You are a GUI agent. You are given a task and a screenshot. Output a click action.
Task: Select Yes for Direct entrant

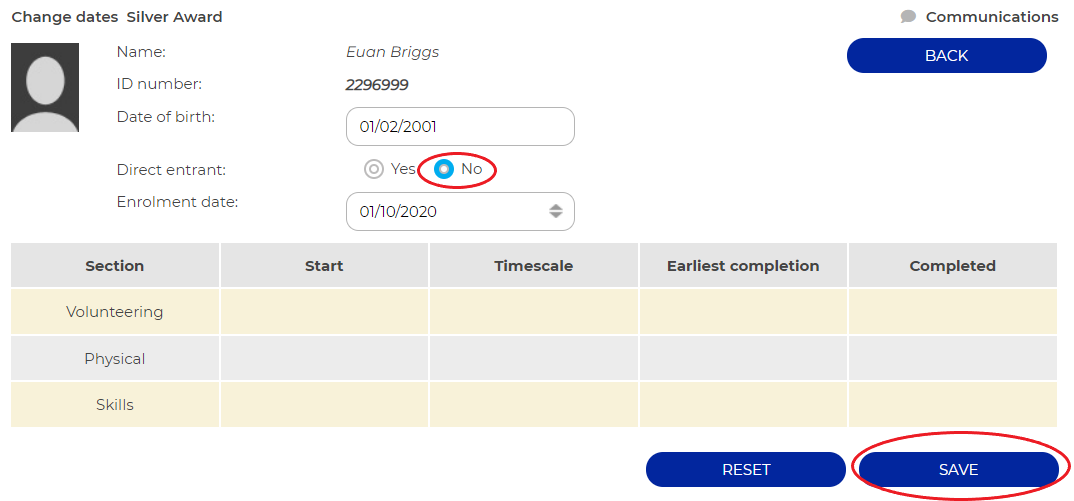click(x=374, y=169)
